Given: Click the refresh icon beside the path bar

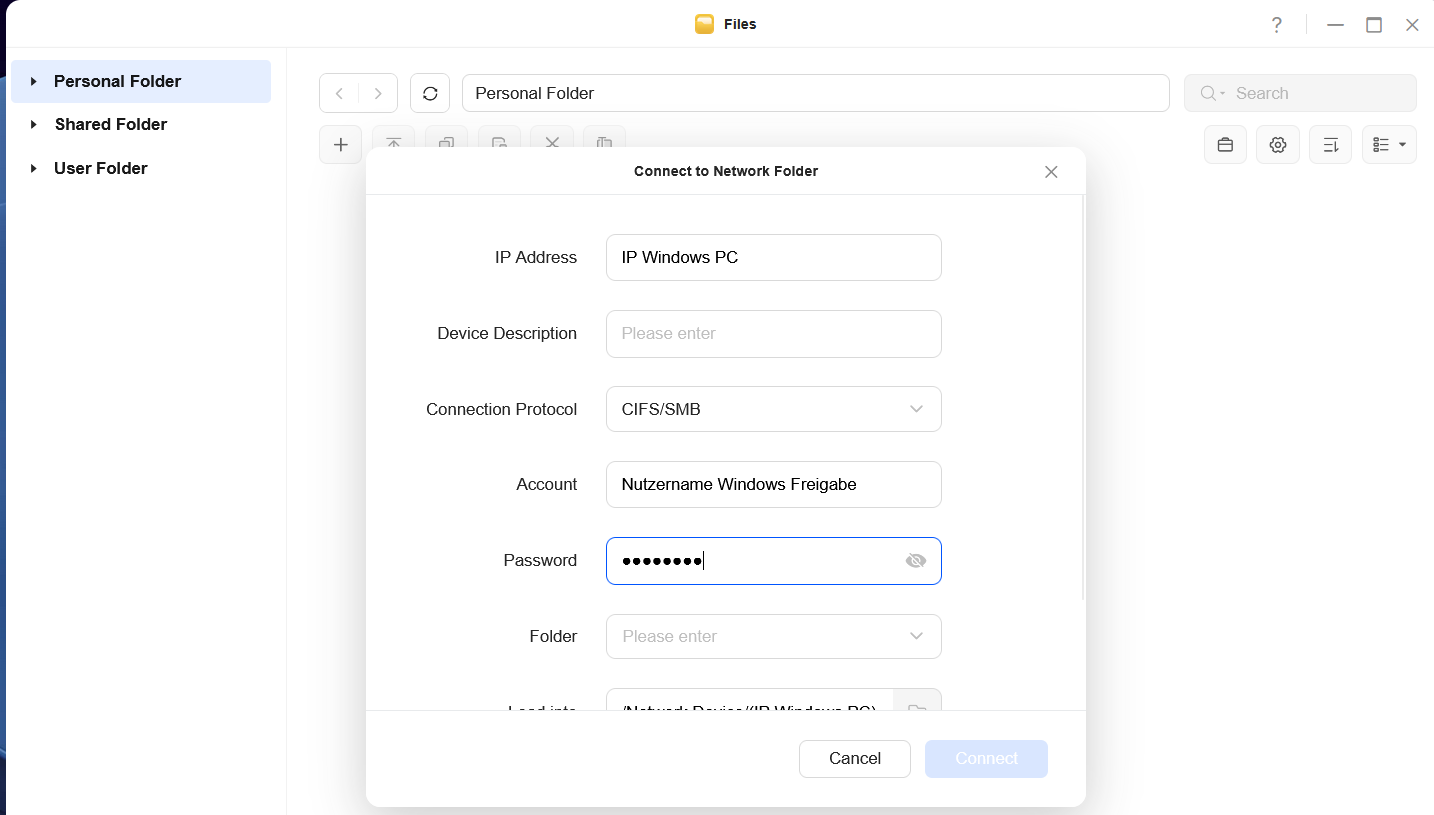Looking at the screenshot, I should click(x=430, y=93).
